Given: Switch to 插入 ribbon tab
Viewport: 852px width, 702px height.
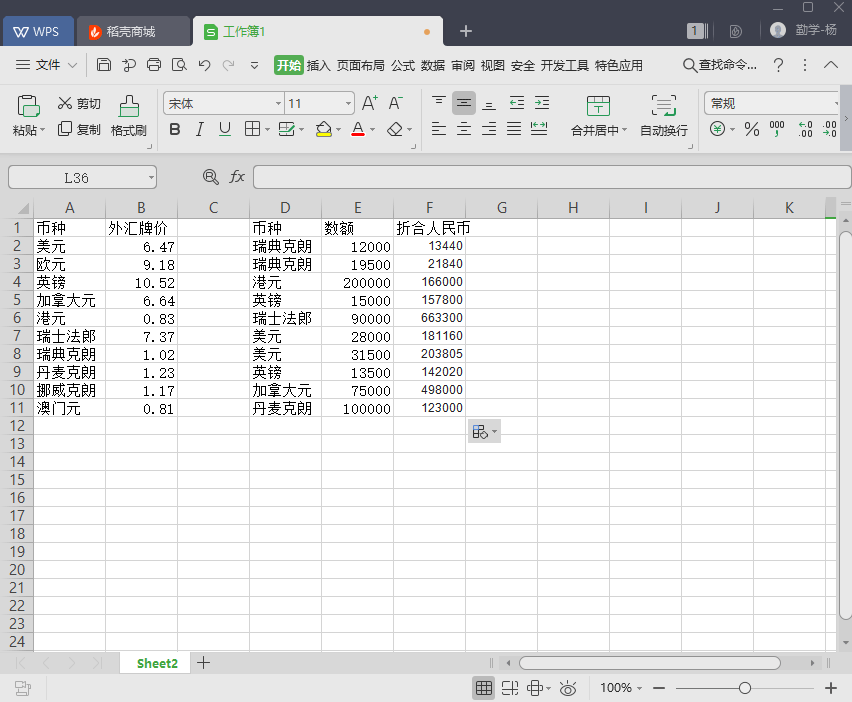Looking at the screenshot, I should coord(318,65).
